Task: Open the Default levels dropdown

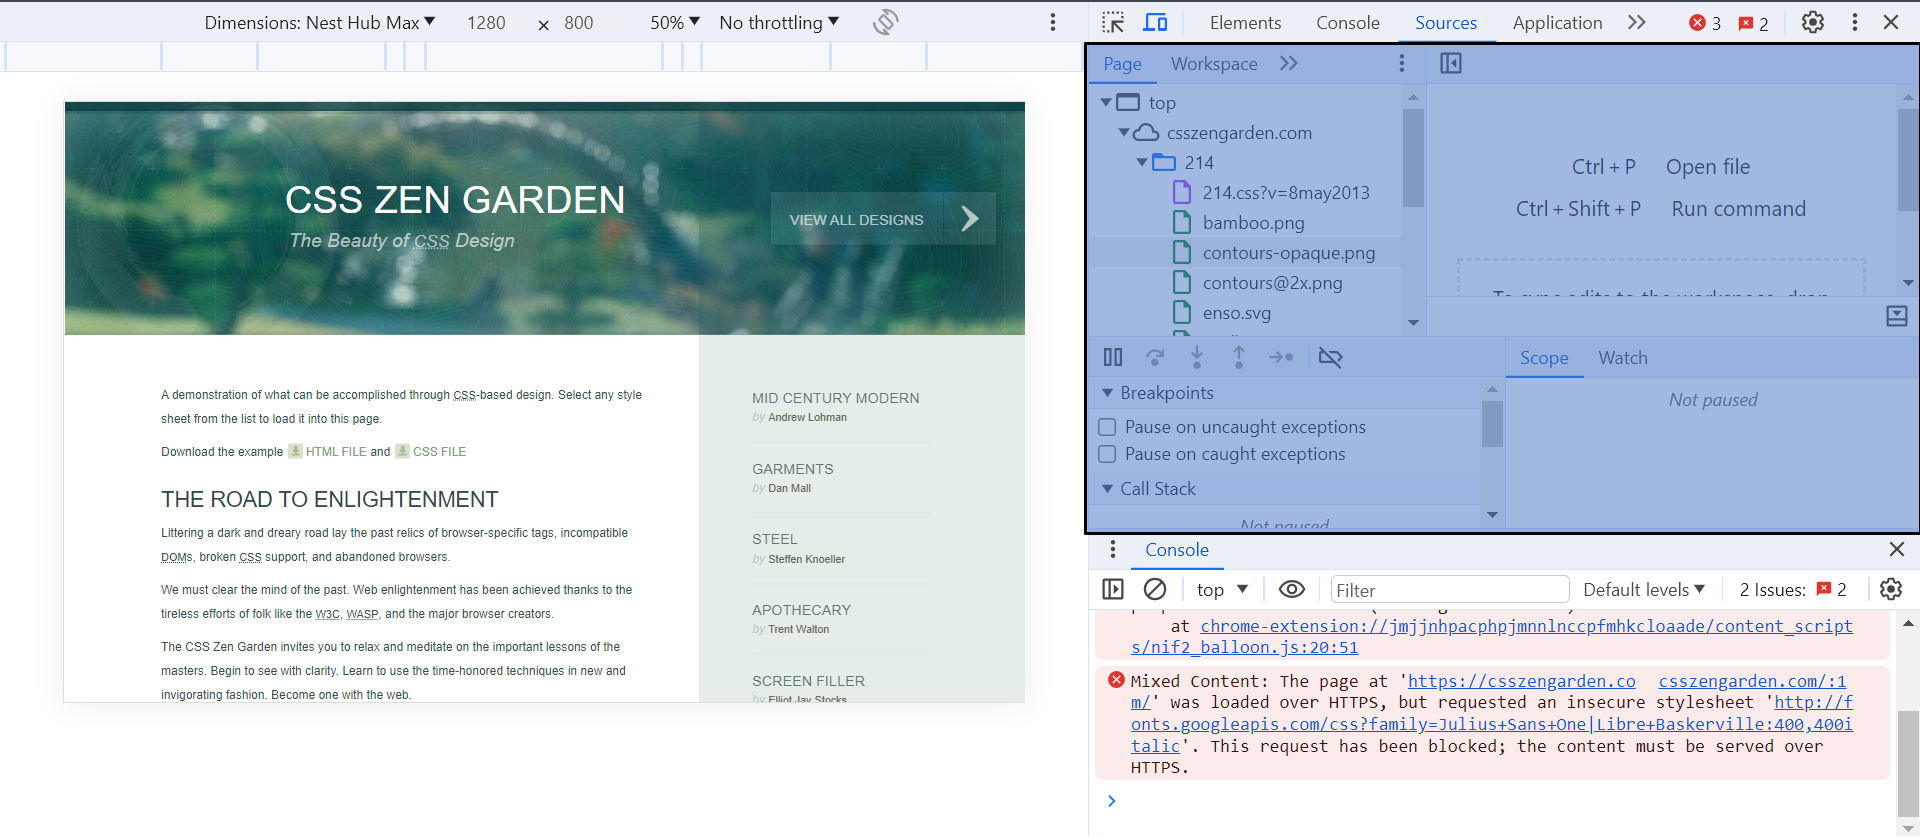Action: click(x=1644, y=589)
